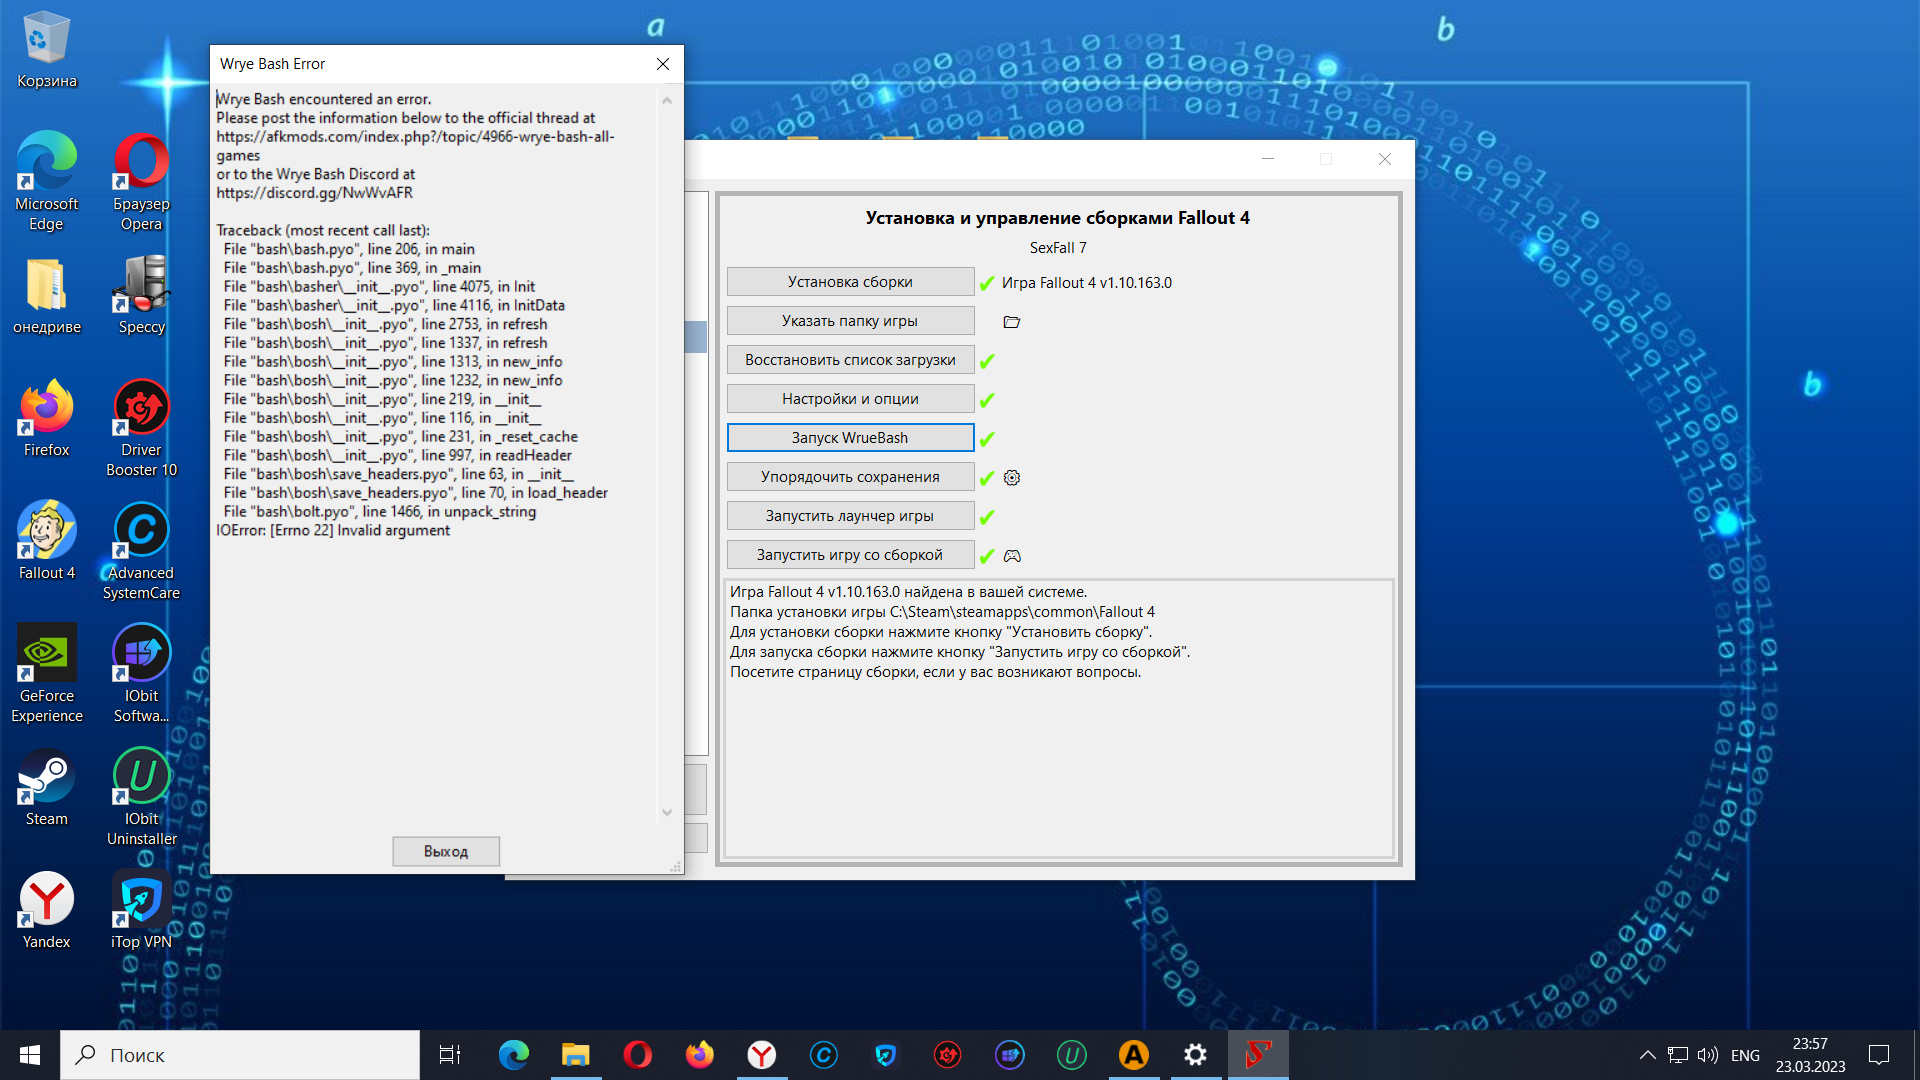Click the Yandex browser taskbar icon
The height and width of the screenshot is (1080, 1920).
(x=761, y=1055)
